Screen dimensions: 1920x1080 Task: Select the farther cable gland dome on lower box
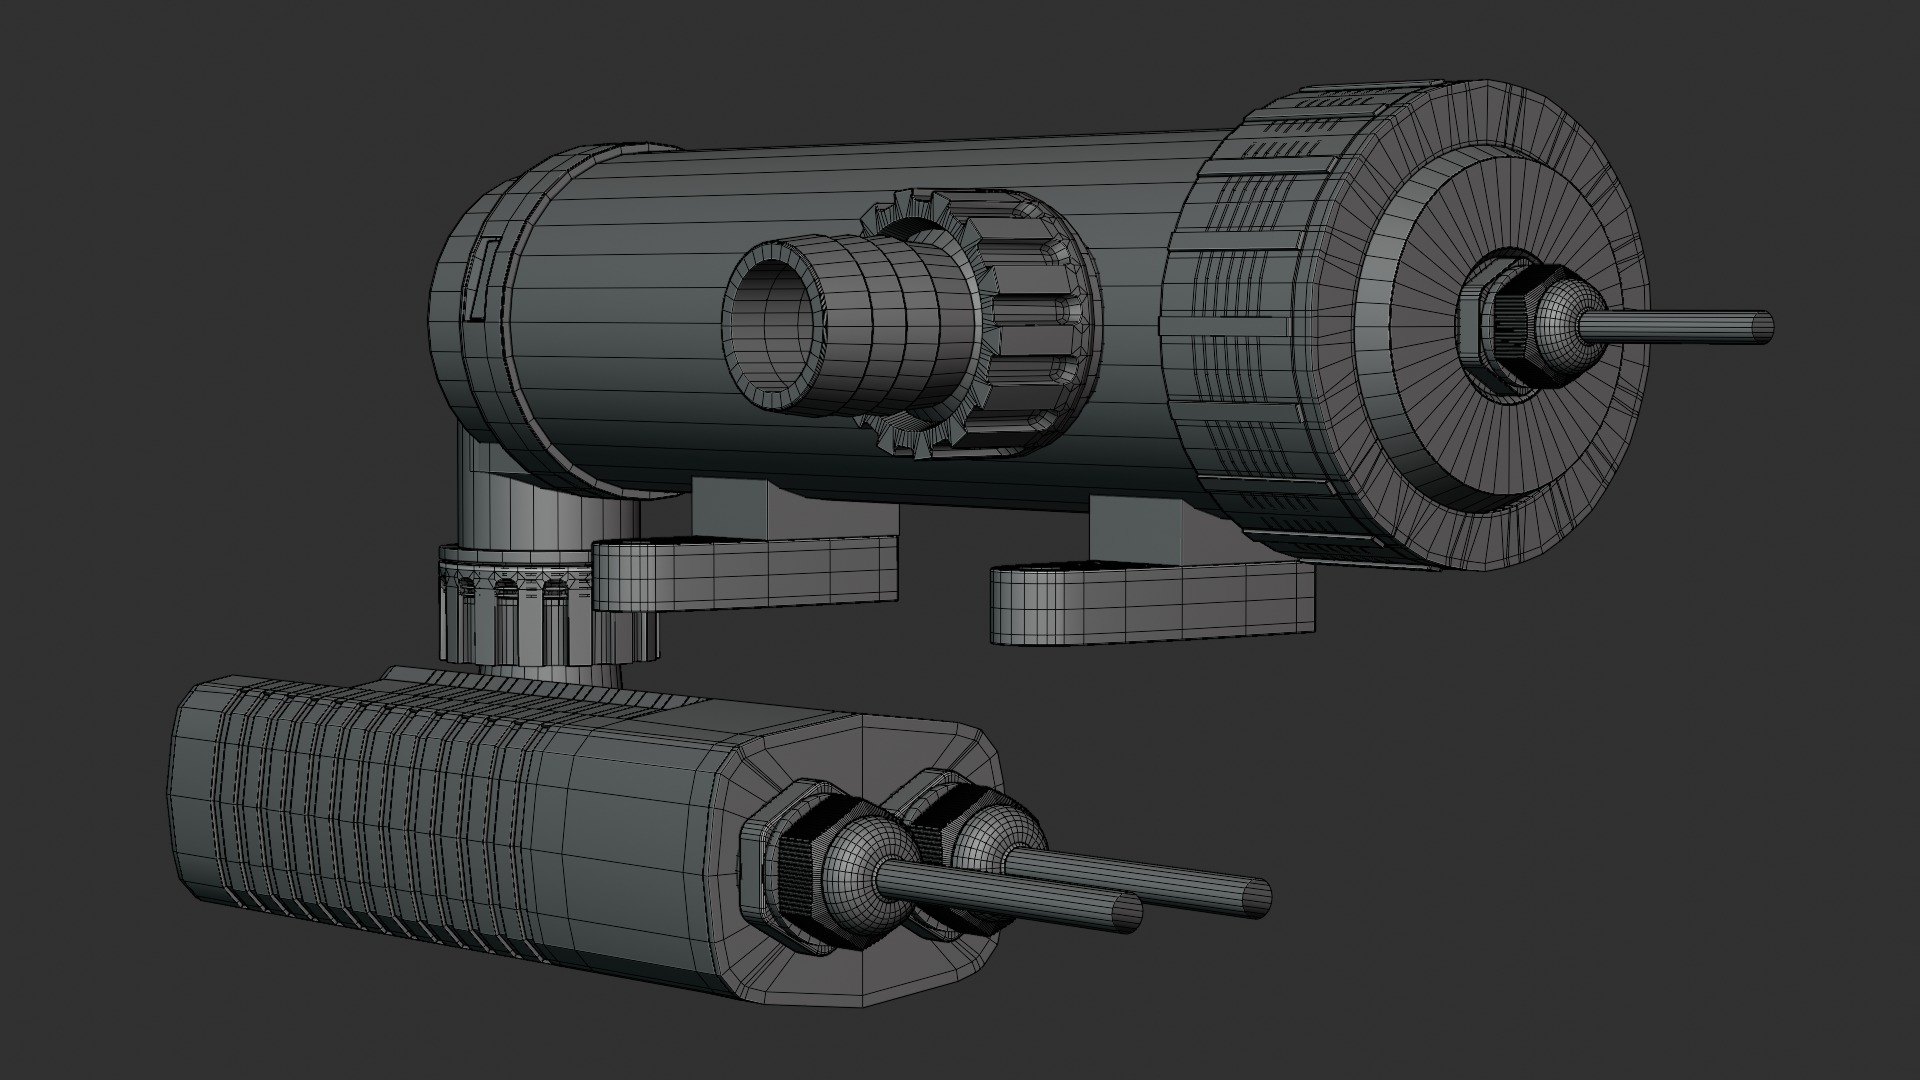click(x=980, y=832)
